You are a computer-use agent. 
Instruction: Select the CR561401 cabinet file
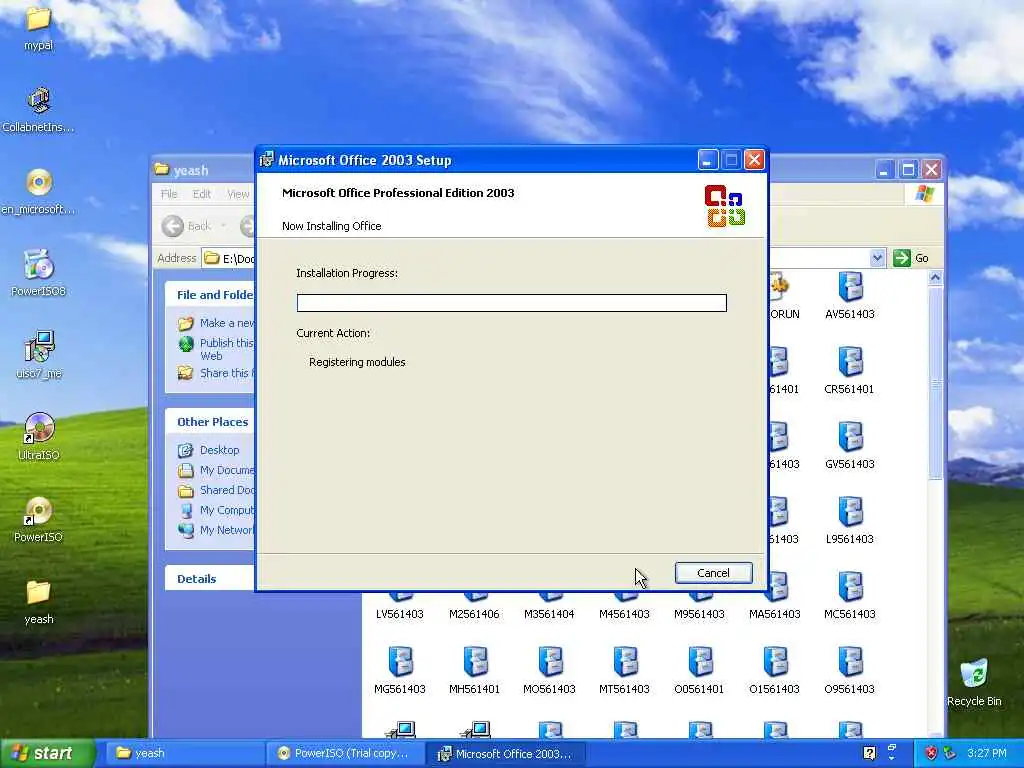click(850, 370)
